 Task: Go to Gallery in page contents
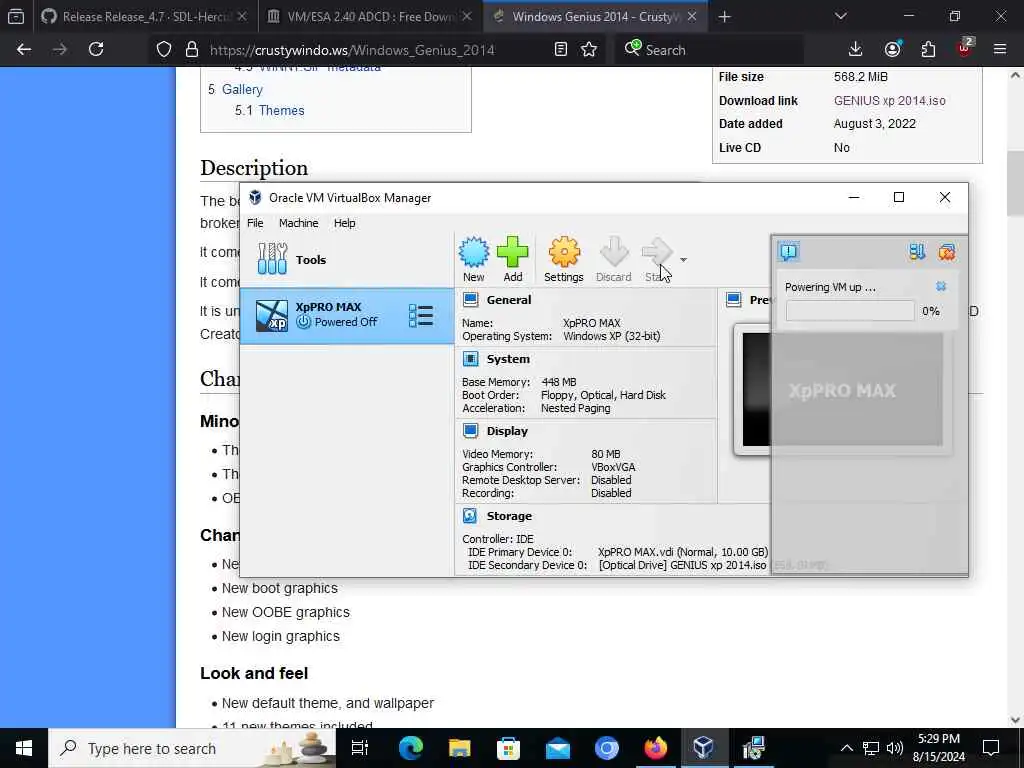[242, 89]
